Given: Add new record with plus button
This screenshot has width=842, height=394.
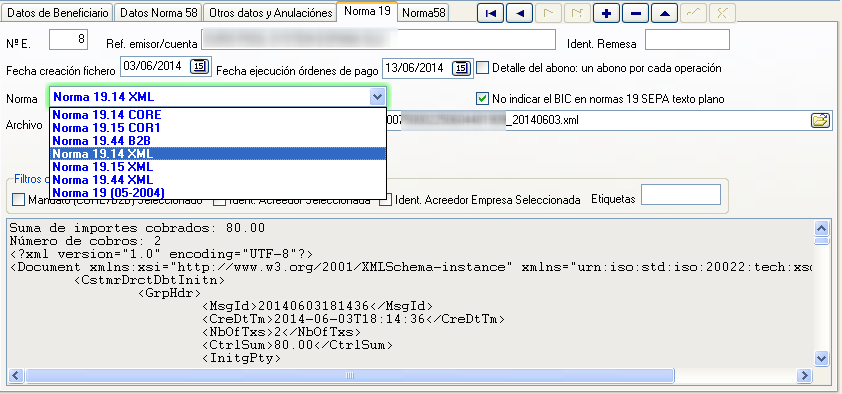Looking at the screenshot, I should coord(607,13).
